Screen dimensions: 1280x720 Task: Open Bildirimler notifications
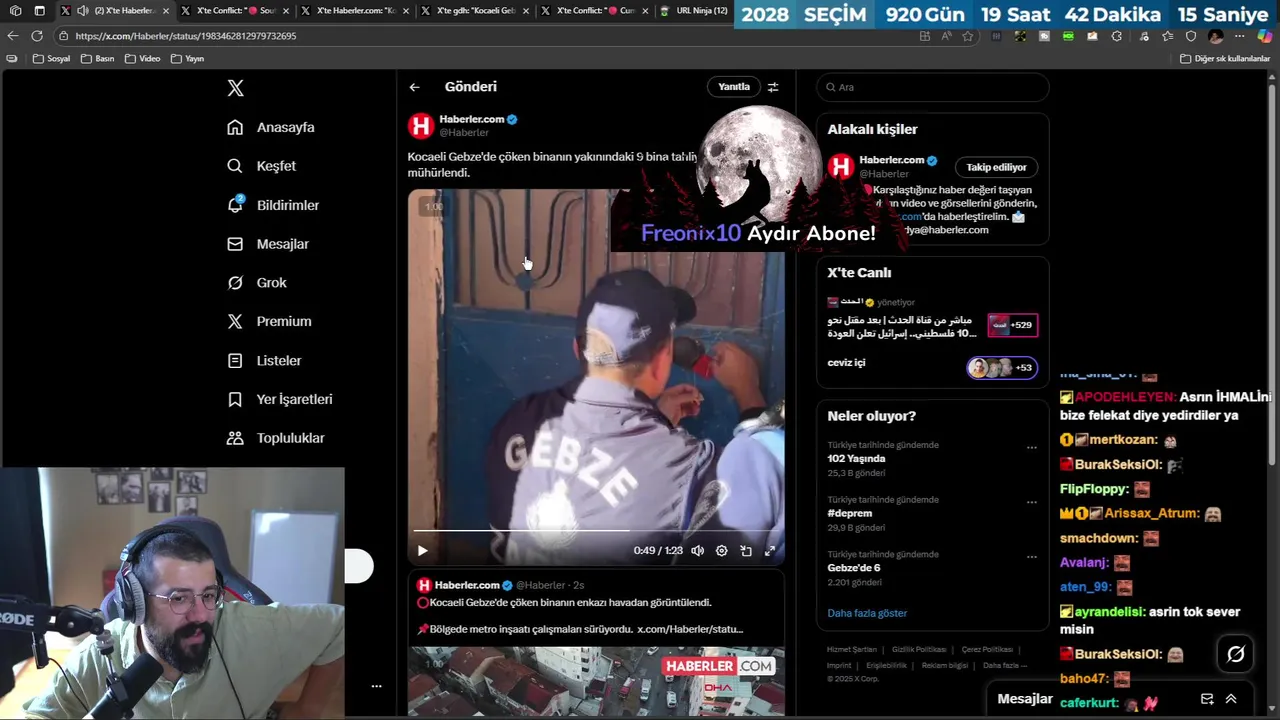coord(273,205)
